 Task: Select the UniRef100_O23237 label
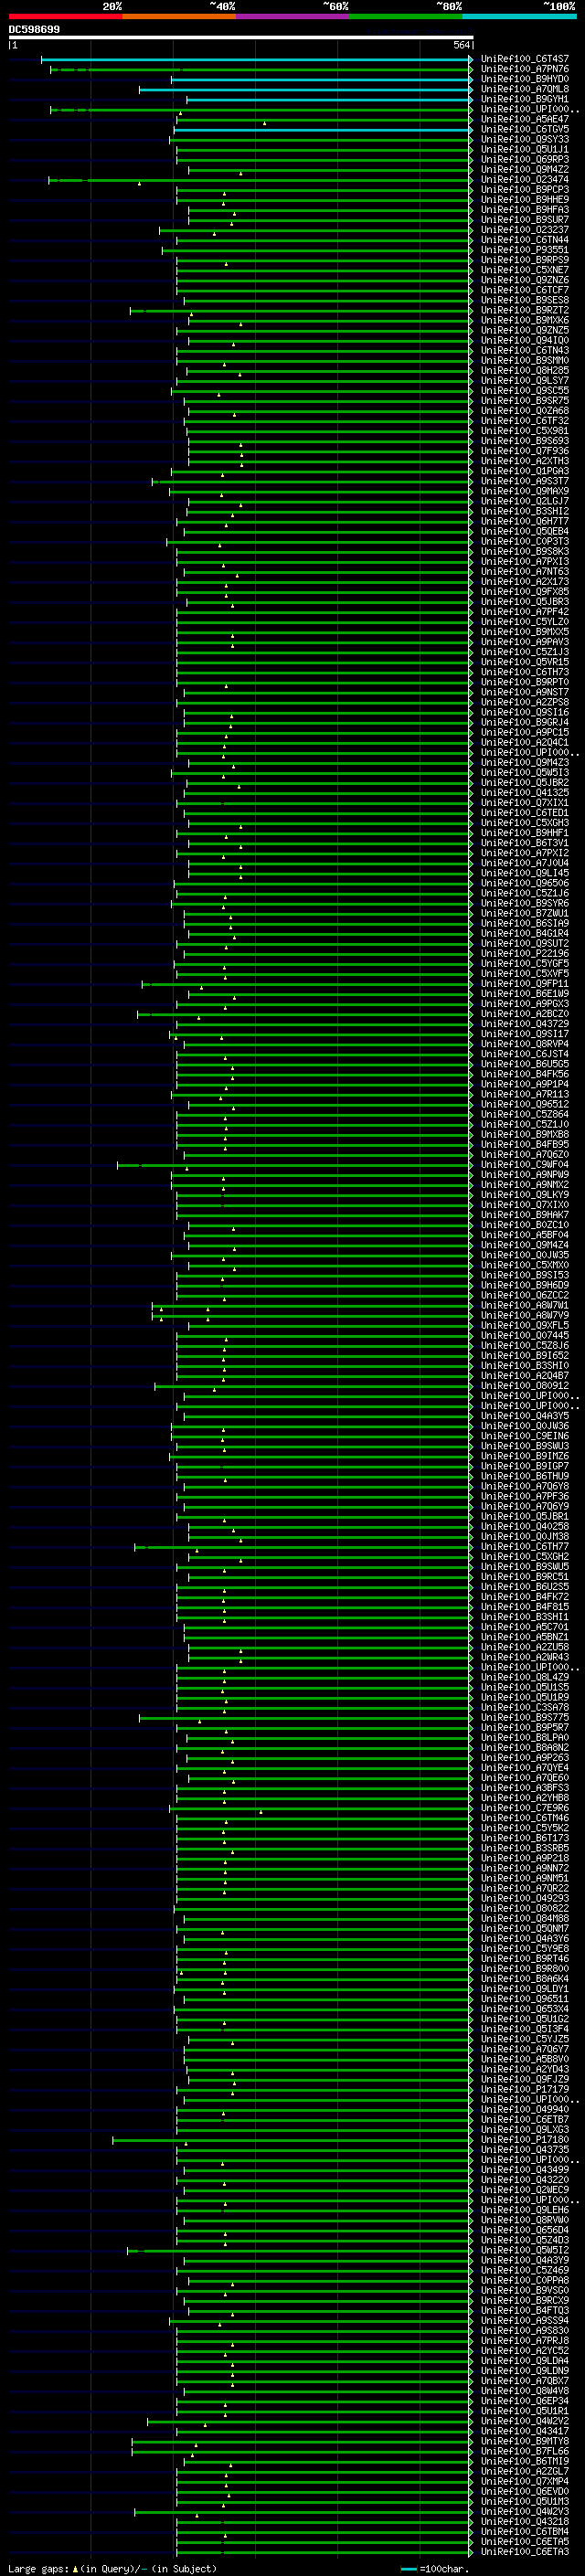coord(525,230)
